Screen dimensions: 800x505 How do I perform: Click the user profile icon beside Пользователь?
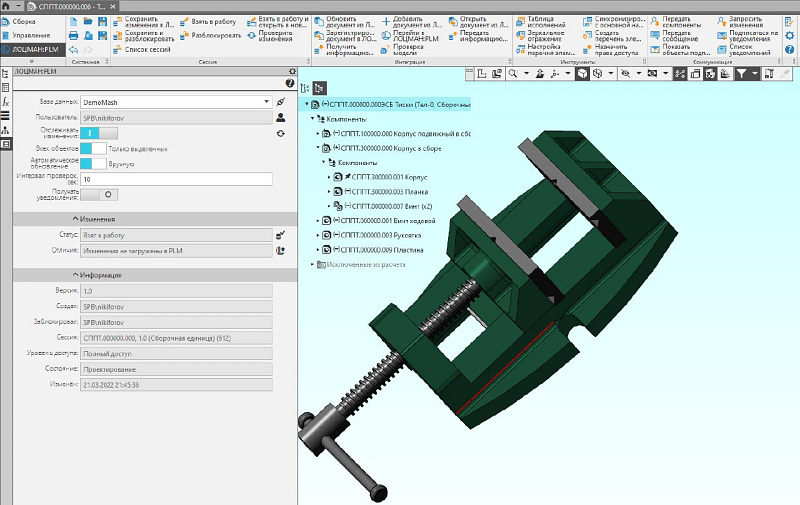pos(281,117)
